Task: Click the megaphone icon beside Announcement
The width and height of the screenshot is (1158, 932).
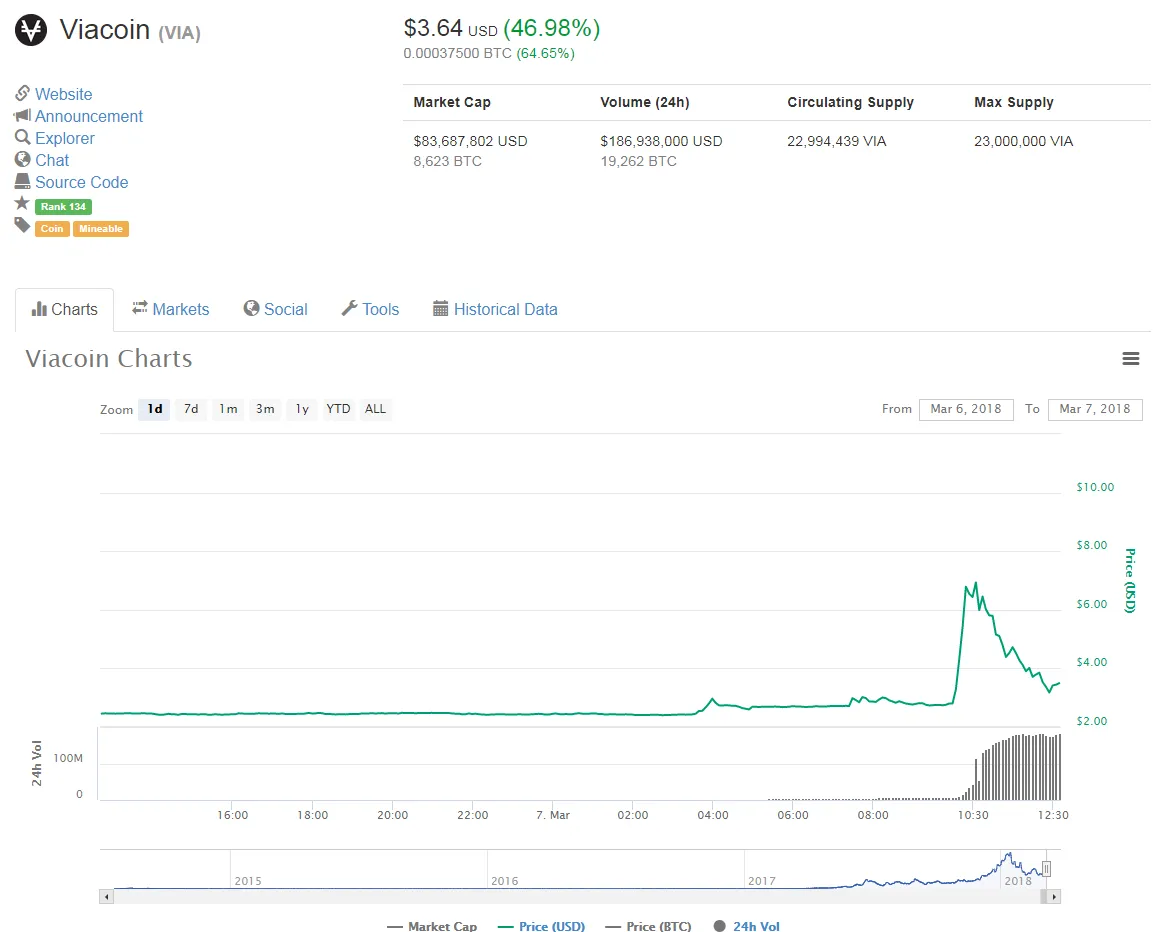Action: 22,115
